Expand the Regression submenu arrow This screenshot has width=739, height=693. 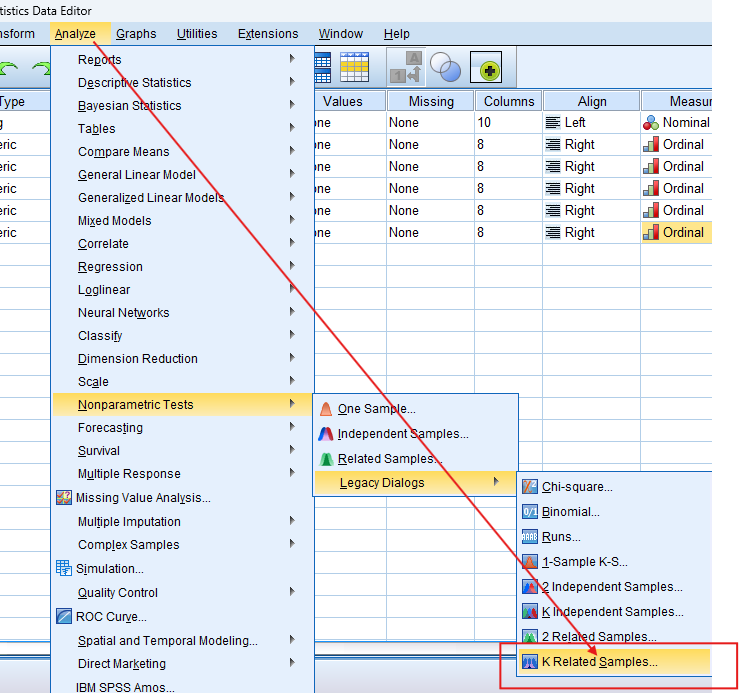coord(292,267)
